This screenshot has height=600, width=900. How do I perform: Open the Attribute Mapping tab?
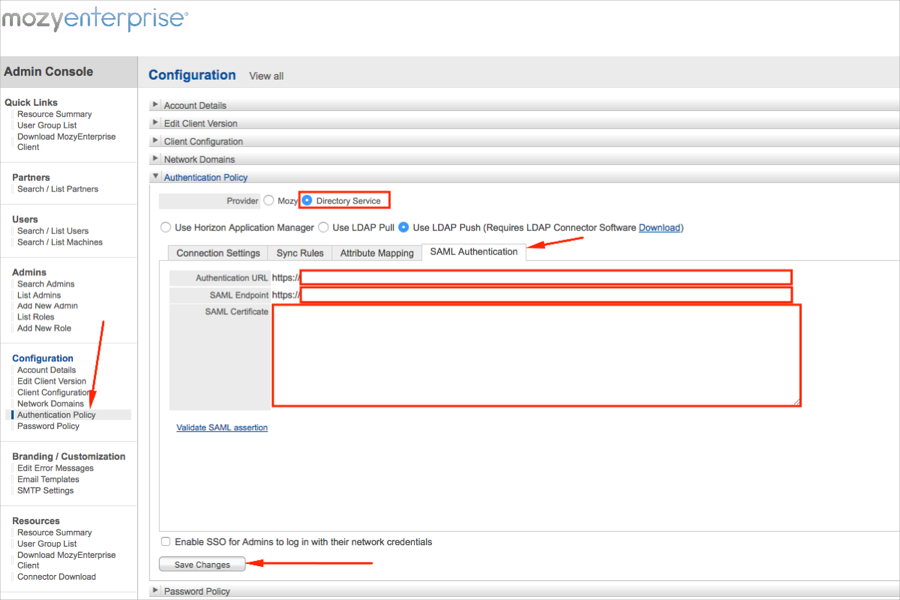pyautogui.click(x=376, y=253)
